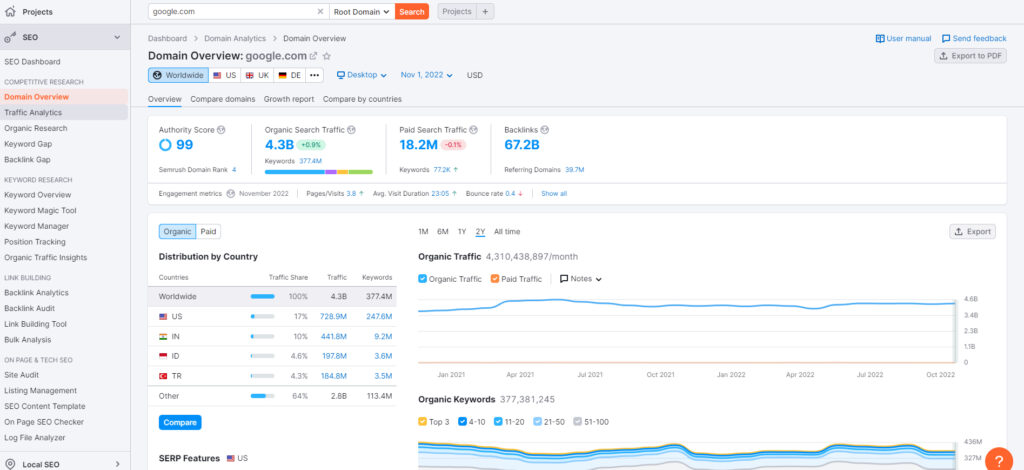Add a new project tab with plus
1024x470 pixels.
(x=485, y=11)
